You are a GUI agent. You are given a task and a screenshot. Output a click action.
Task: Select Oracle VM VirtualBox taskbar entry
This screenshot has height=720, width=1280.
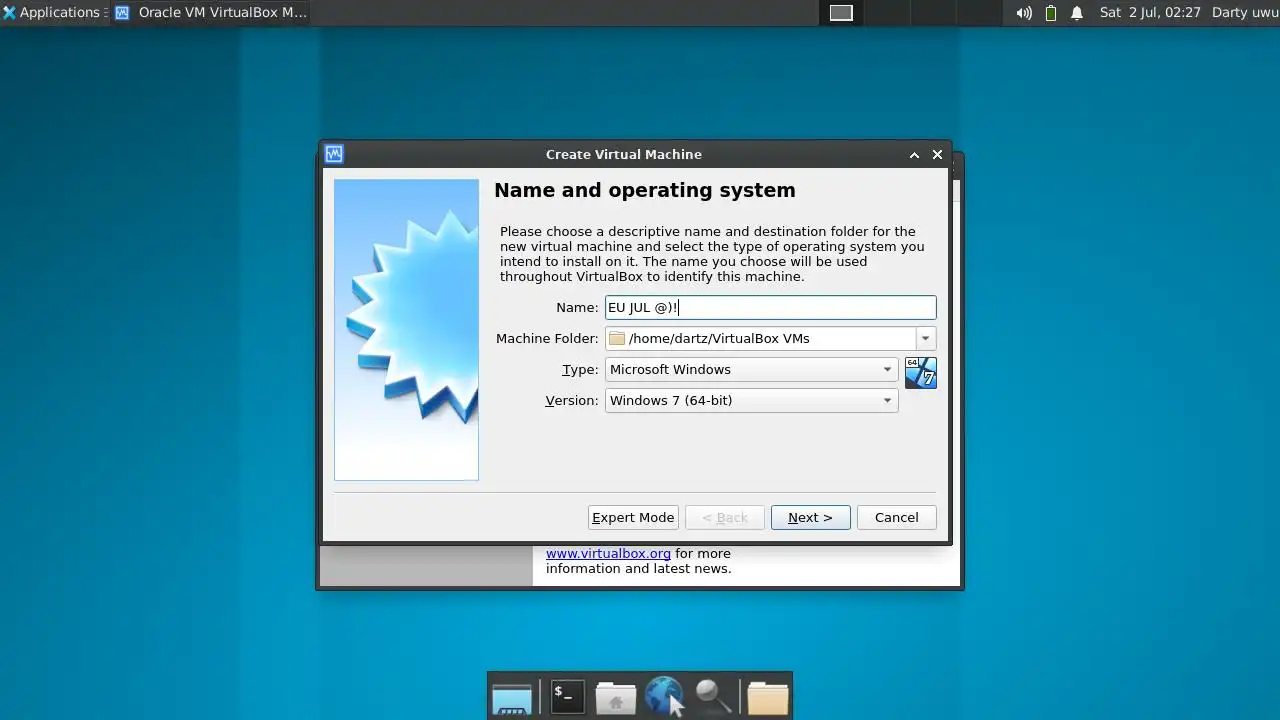coord(210,13)
